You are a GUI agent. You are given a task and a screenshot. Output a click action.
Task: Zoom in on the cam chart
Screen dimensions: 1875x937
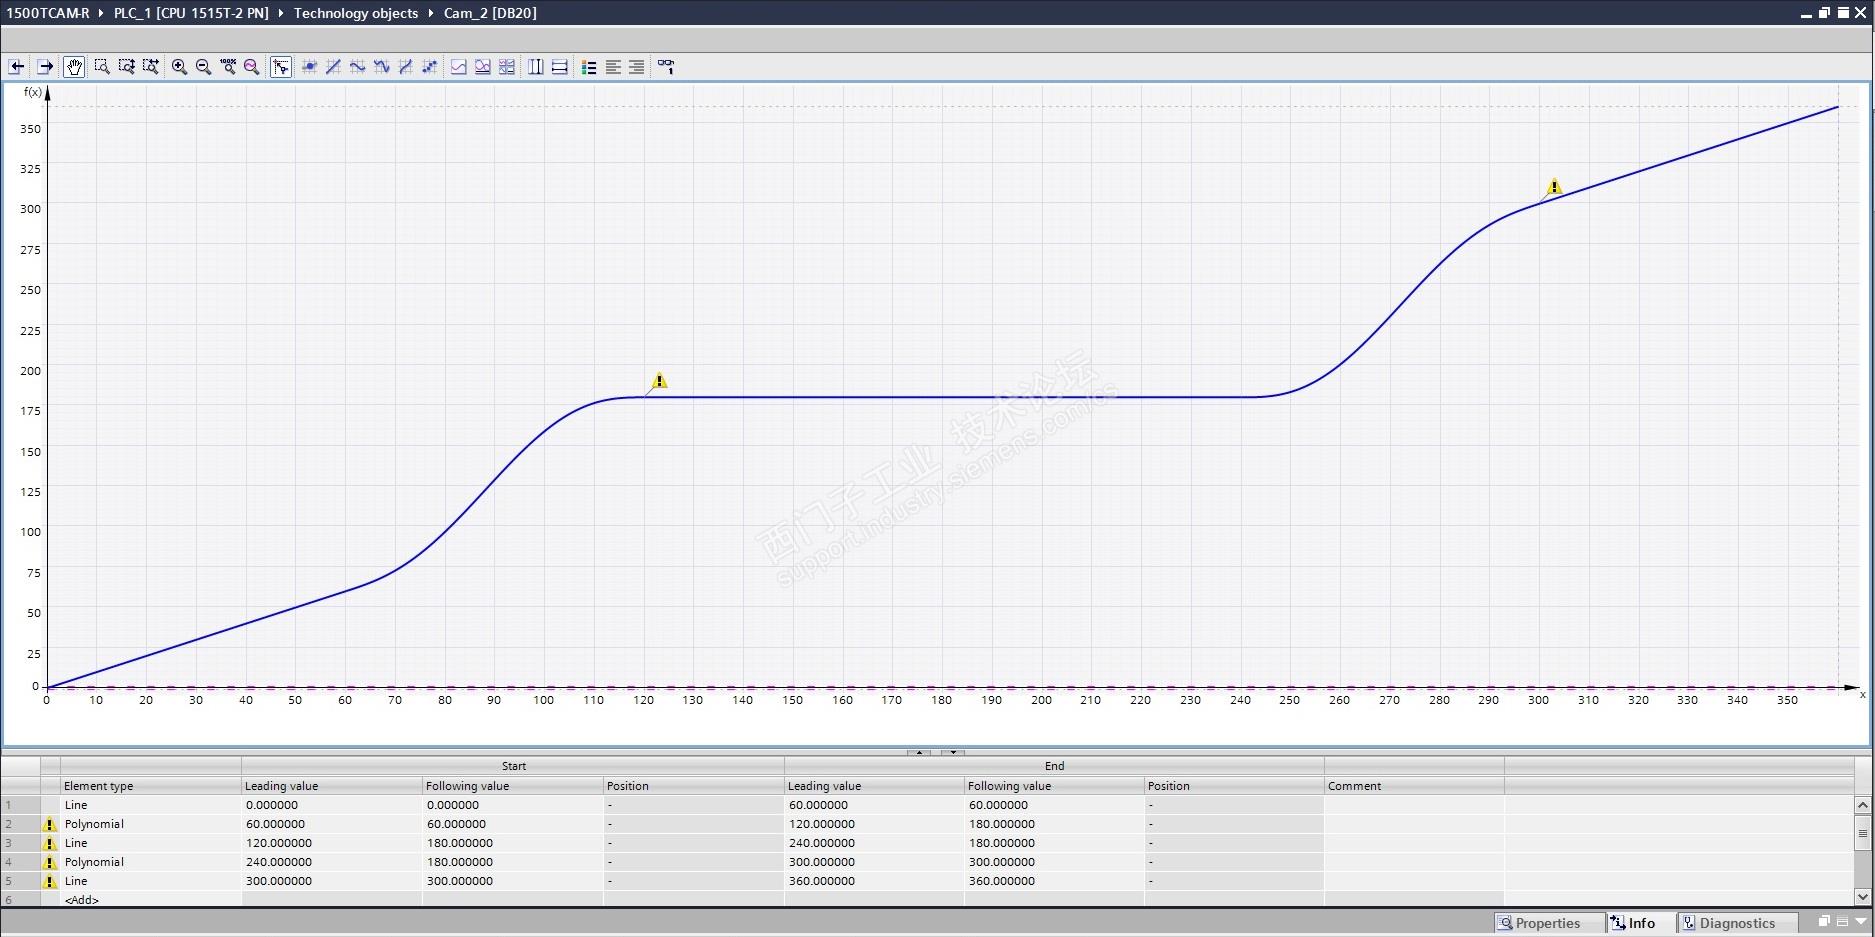click(x=179, y=67)
